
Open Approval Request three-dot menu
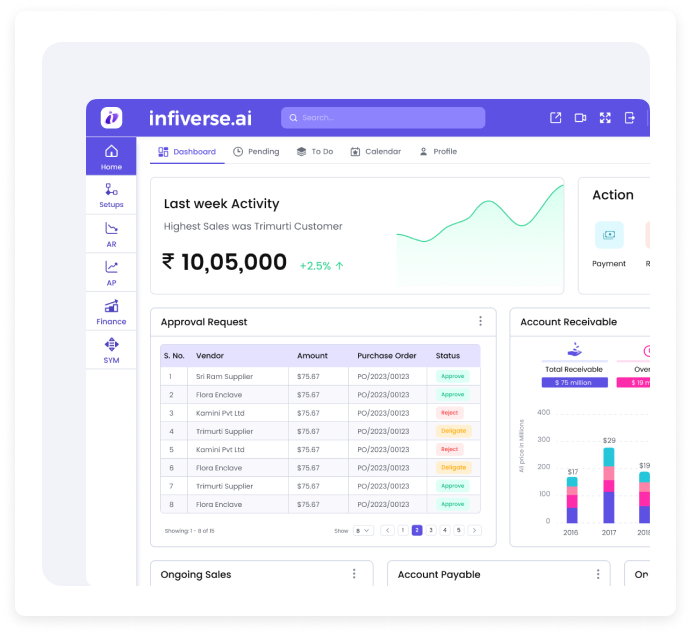pos(480,322)
